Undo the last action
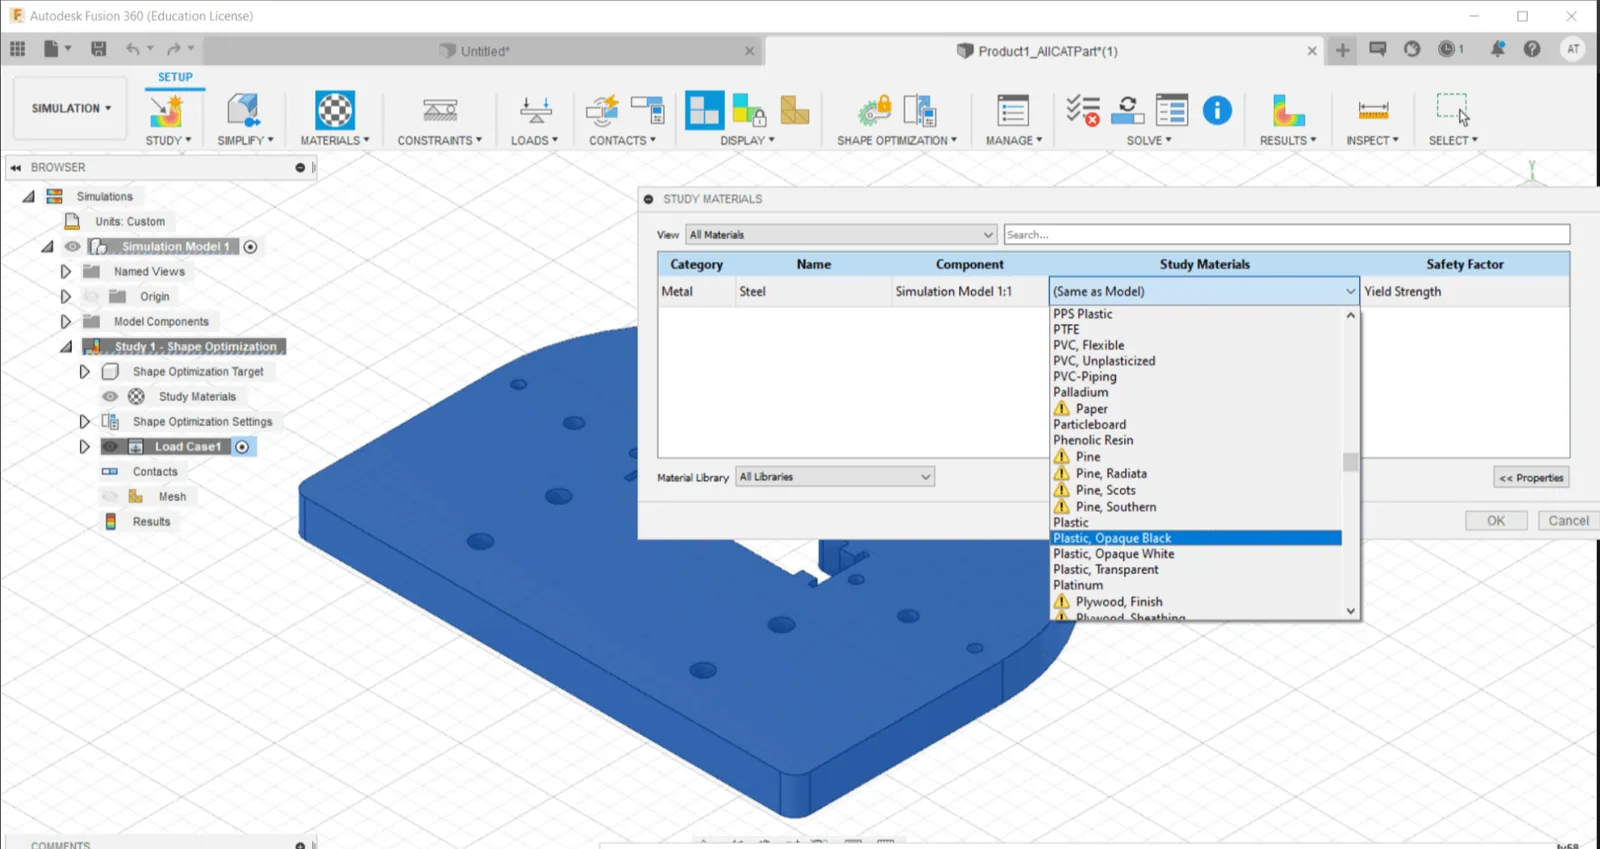This screenshot has width=1600, height=849. point(133,48)
